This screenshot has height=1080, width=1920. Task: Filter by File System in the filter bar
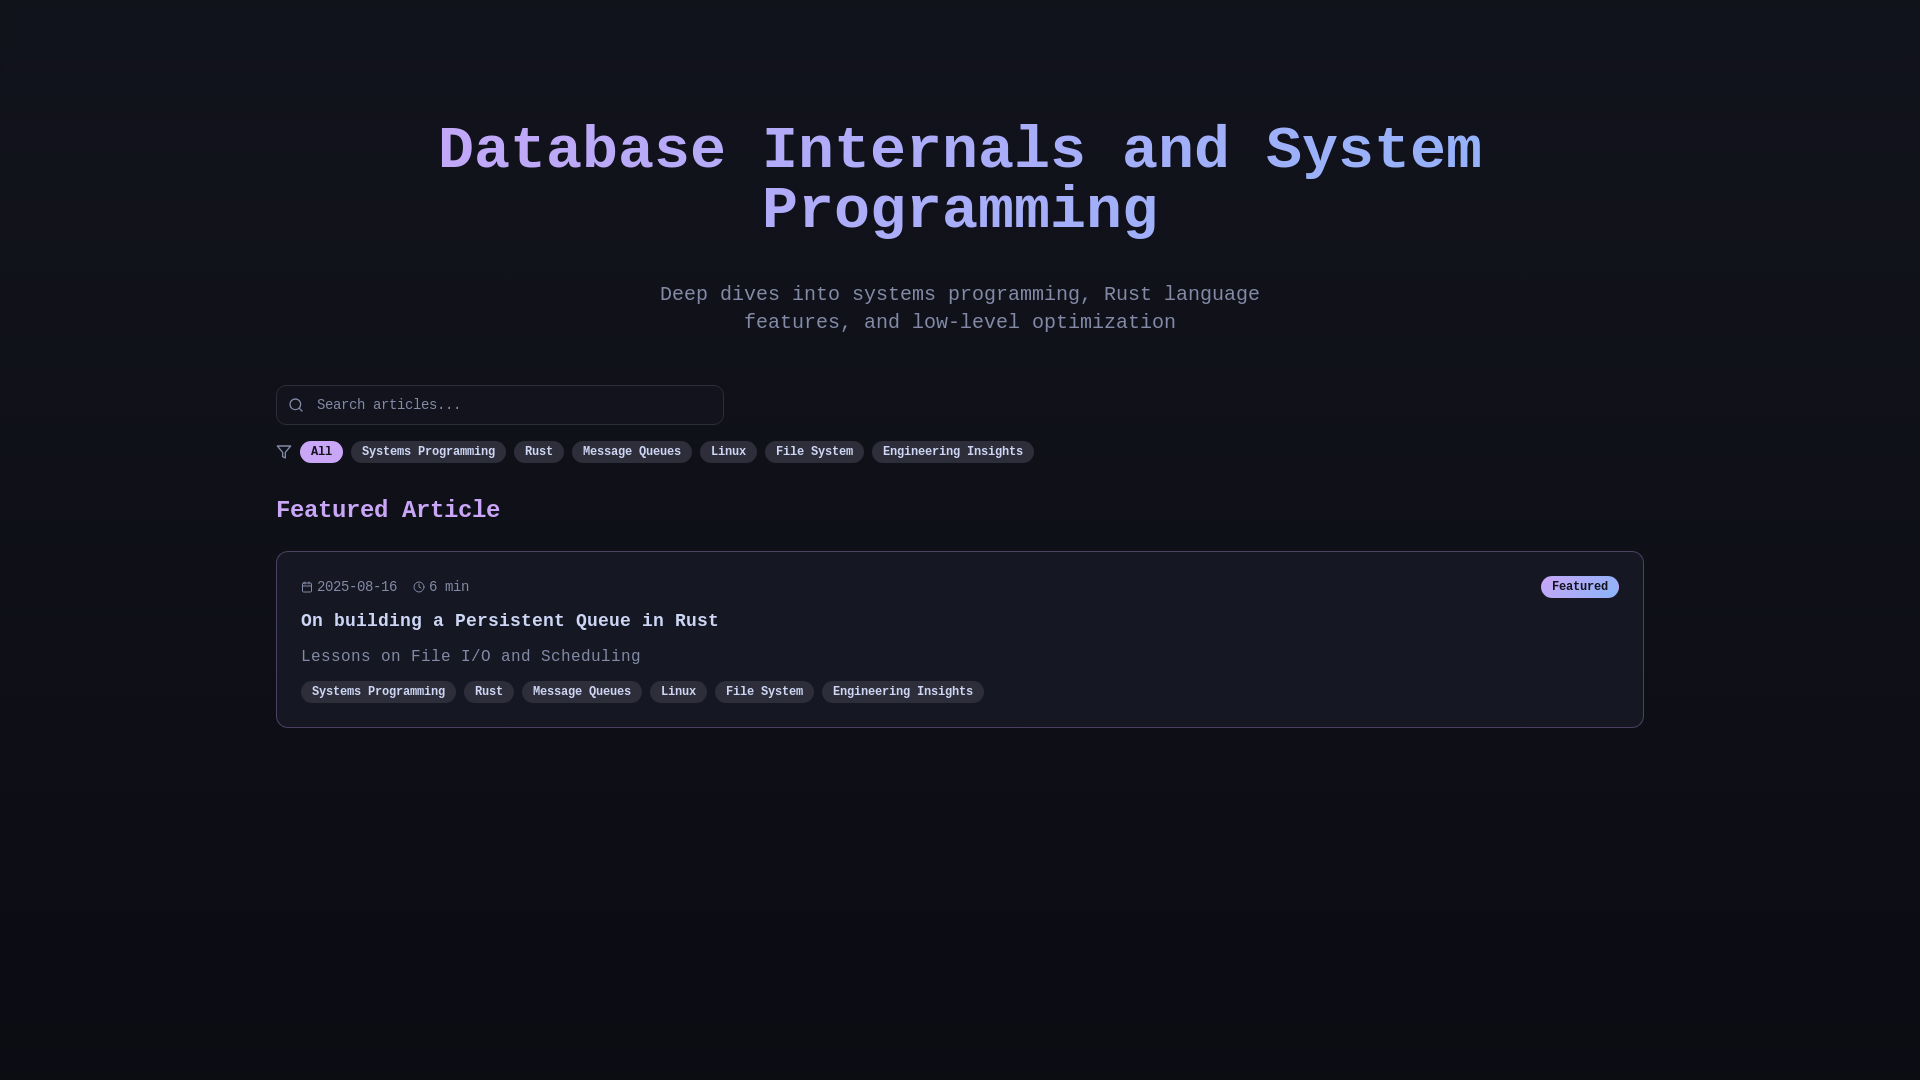(814, 452)
